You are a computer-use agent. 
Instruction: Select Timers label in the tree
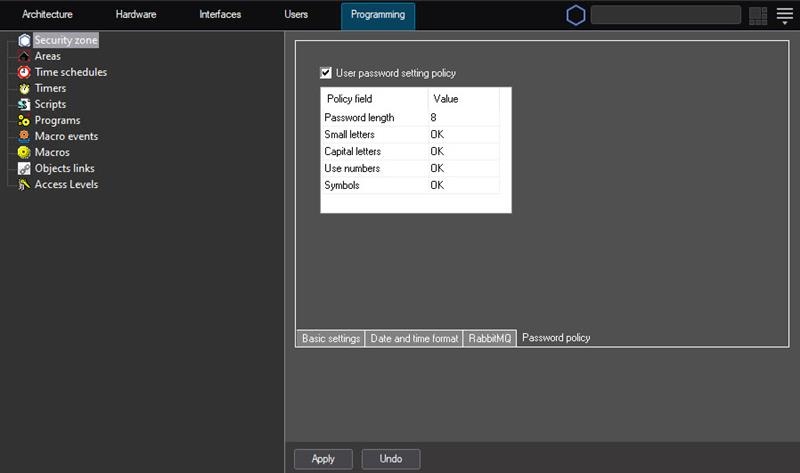(50, 88)
